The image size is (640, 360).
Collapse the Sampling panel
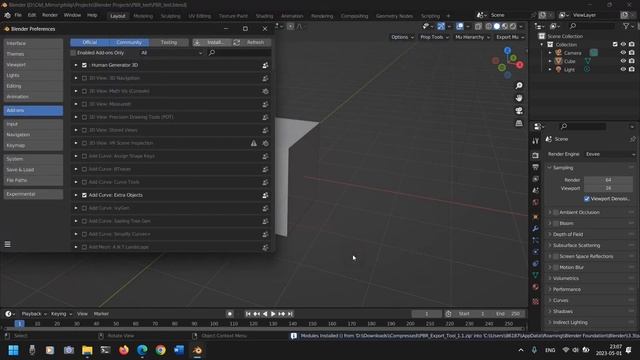(x=563, y=168)
